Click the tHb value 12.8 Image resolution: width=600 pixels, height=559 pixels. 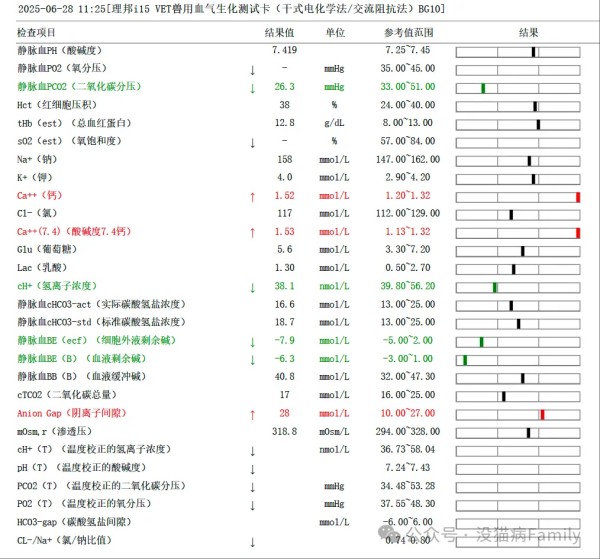[x=284, y=123]
